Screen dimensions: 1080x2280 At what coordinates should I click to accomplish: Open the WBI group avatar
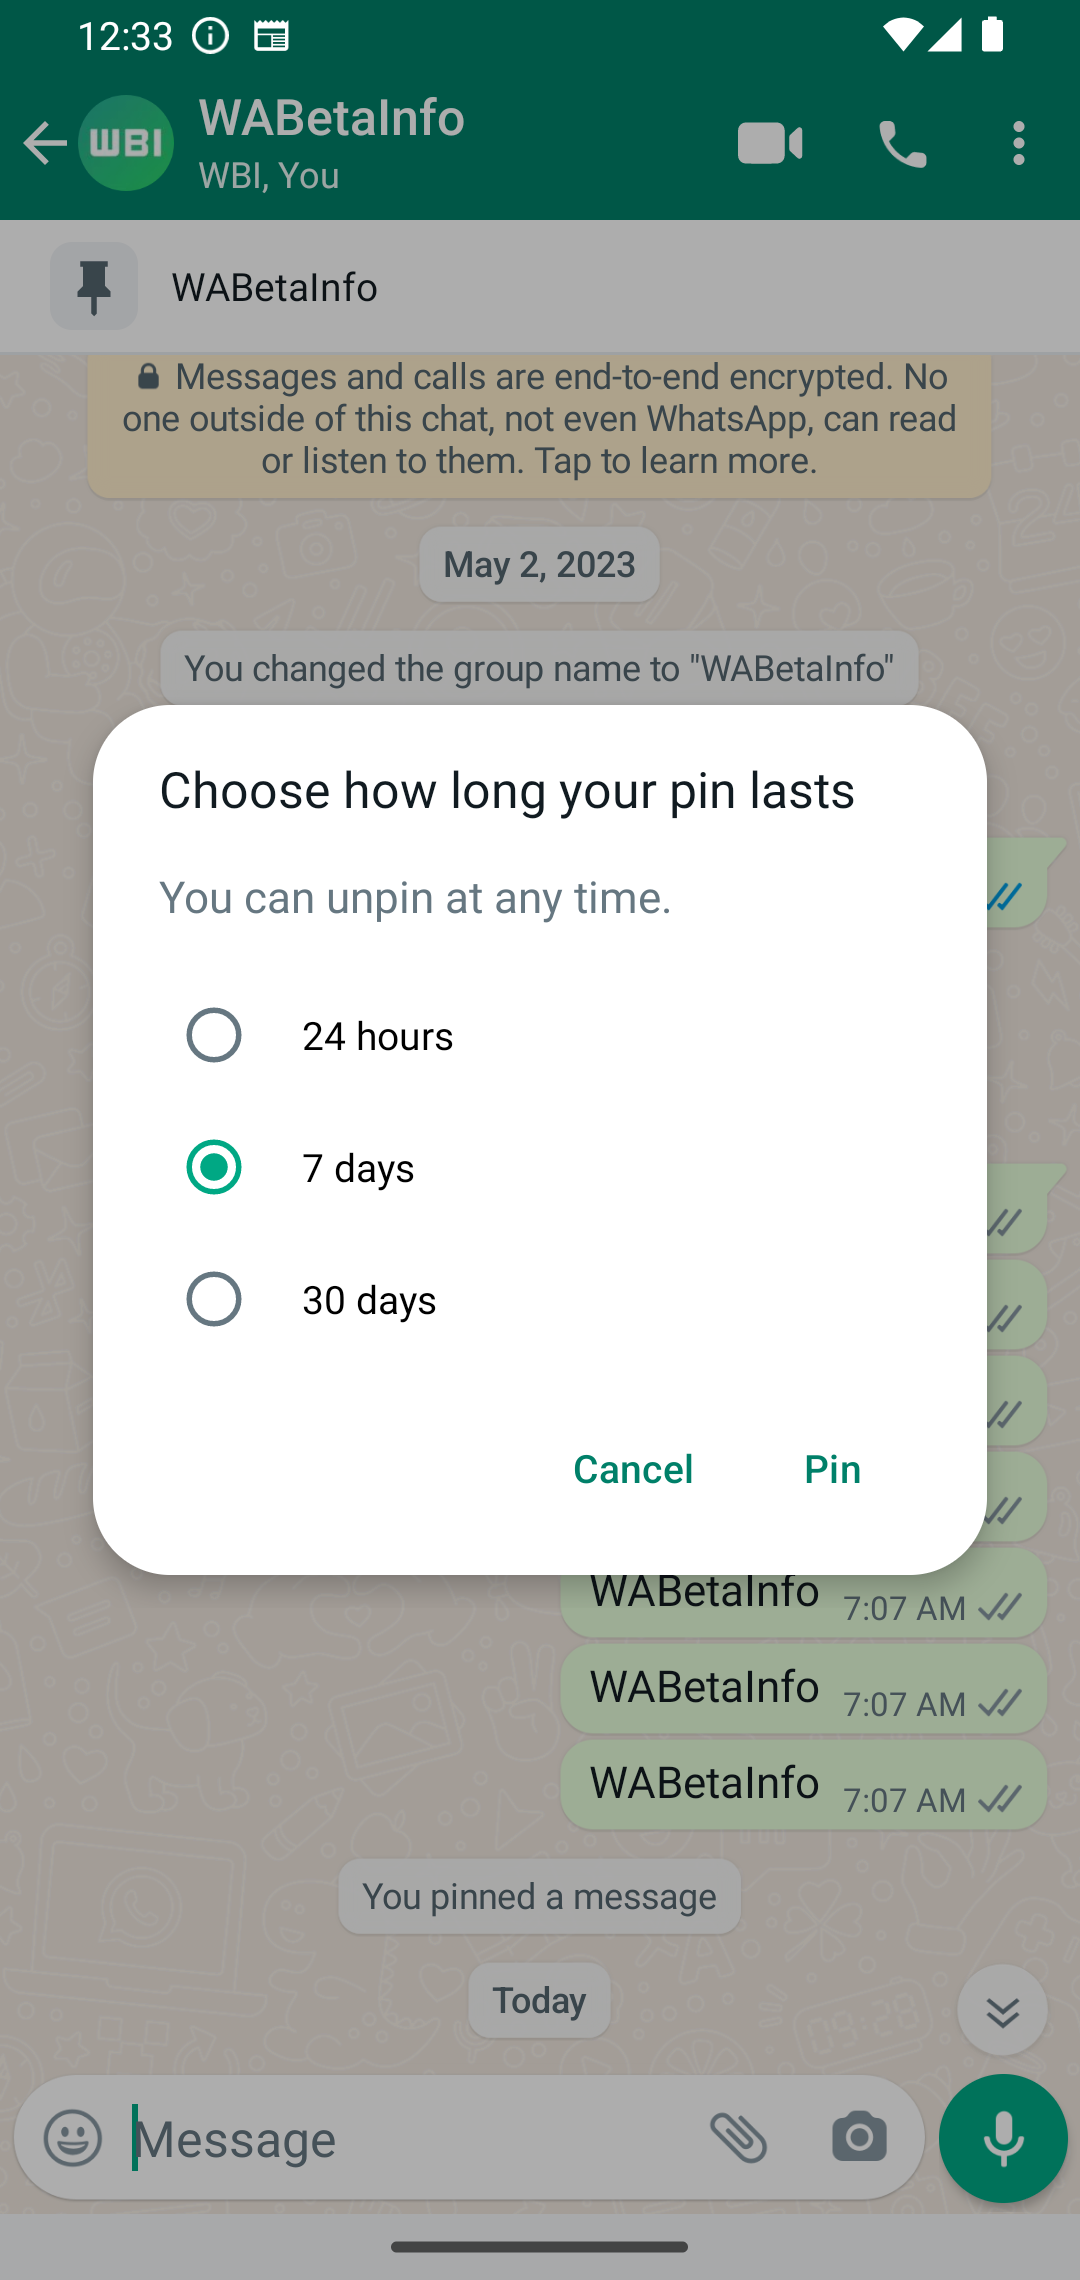[126, 143]
